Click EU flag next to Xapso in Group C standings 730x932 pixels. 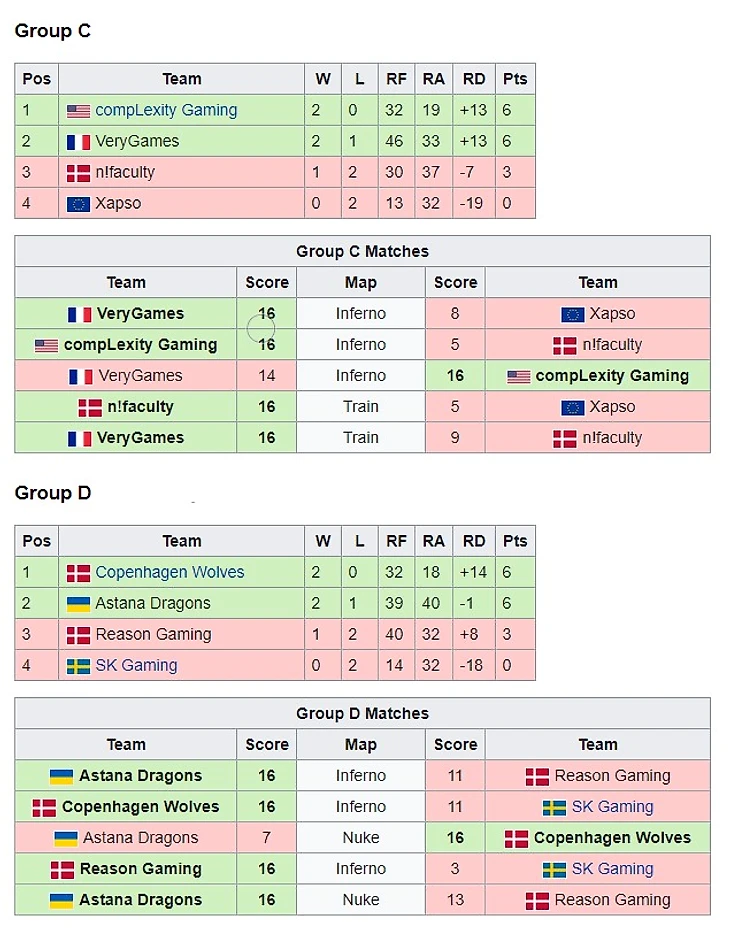(x=78, y=204)
